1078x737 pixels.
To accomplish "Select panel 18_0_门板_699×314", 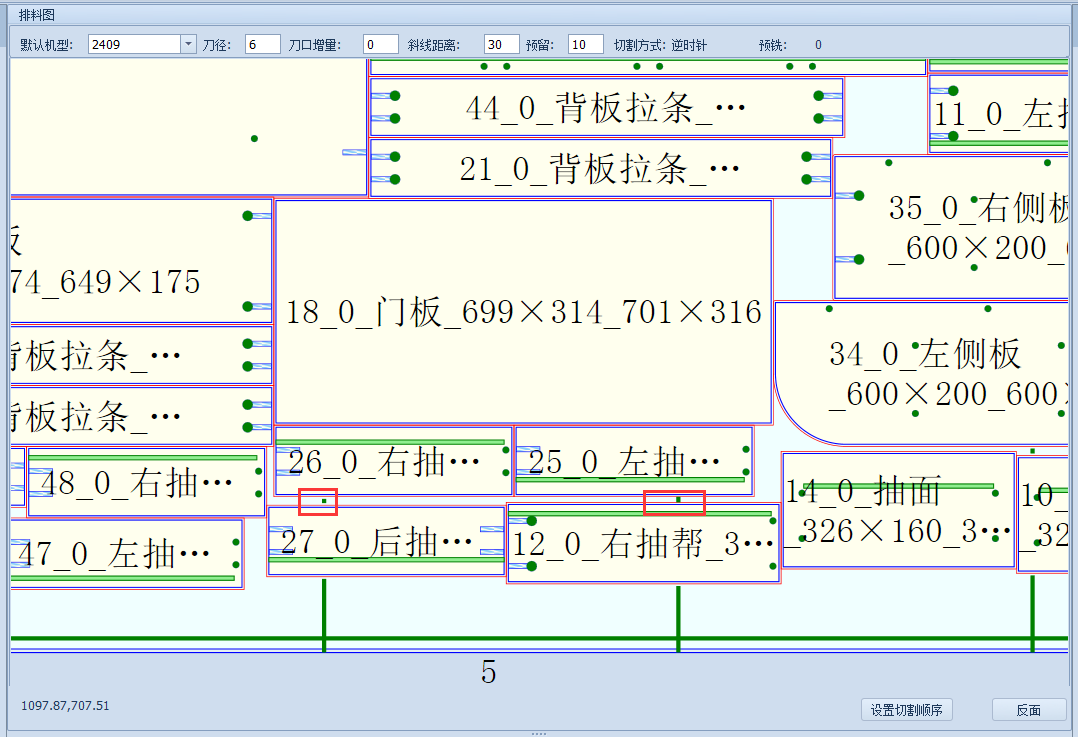I will pos(522,312).
